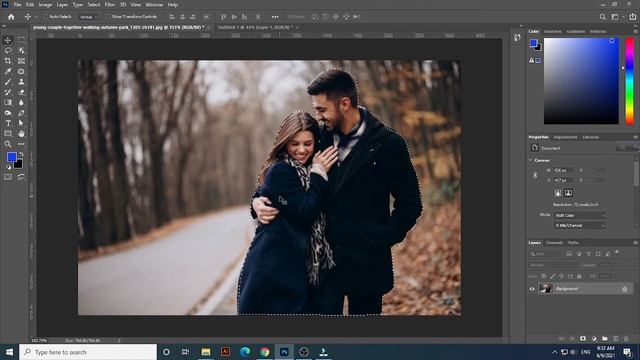The height and width of the screenshot is (360, 640).
Task: Click the Background layer thumbnail
Action: [x=546, y=289]
